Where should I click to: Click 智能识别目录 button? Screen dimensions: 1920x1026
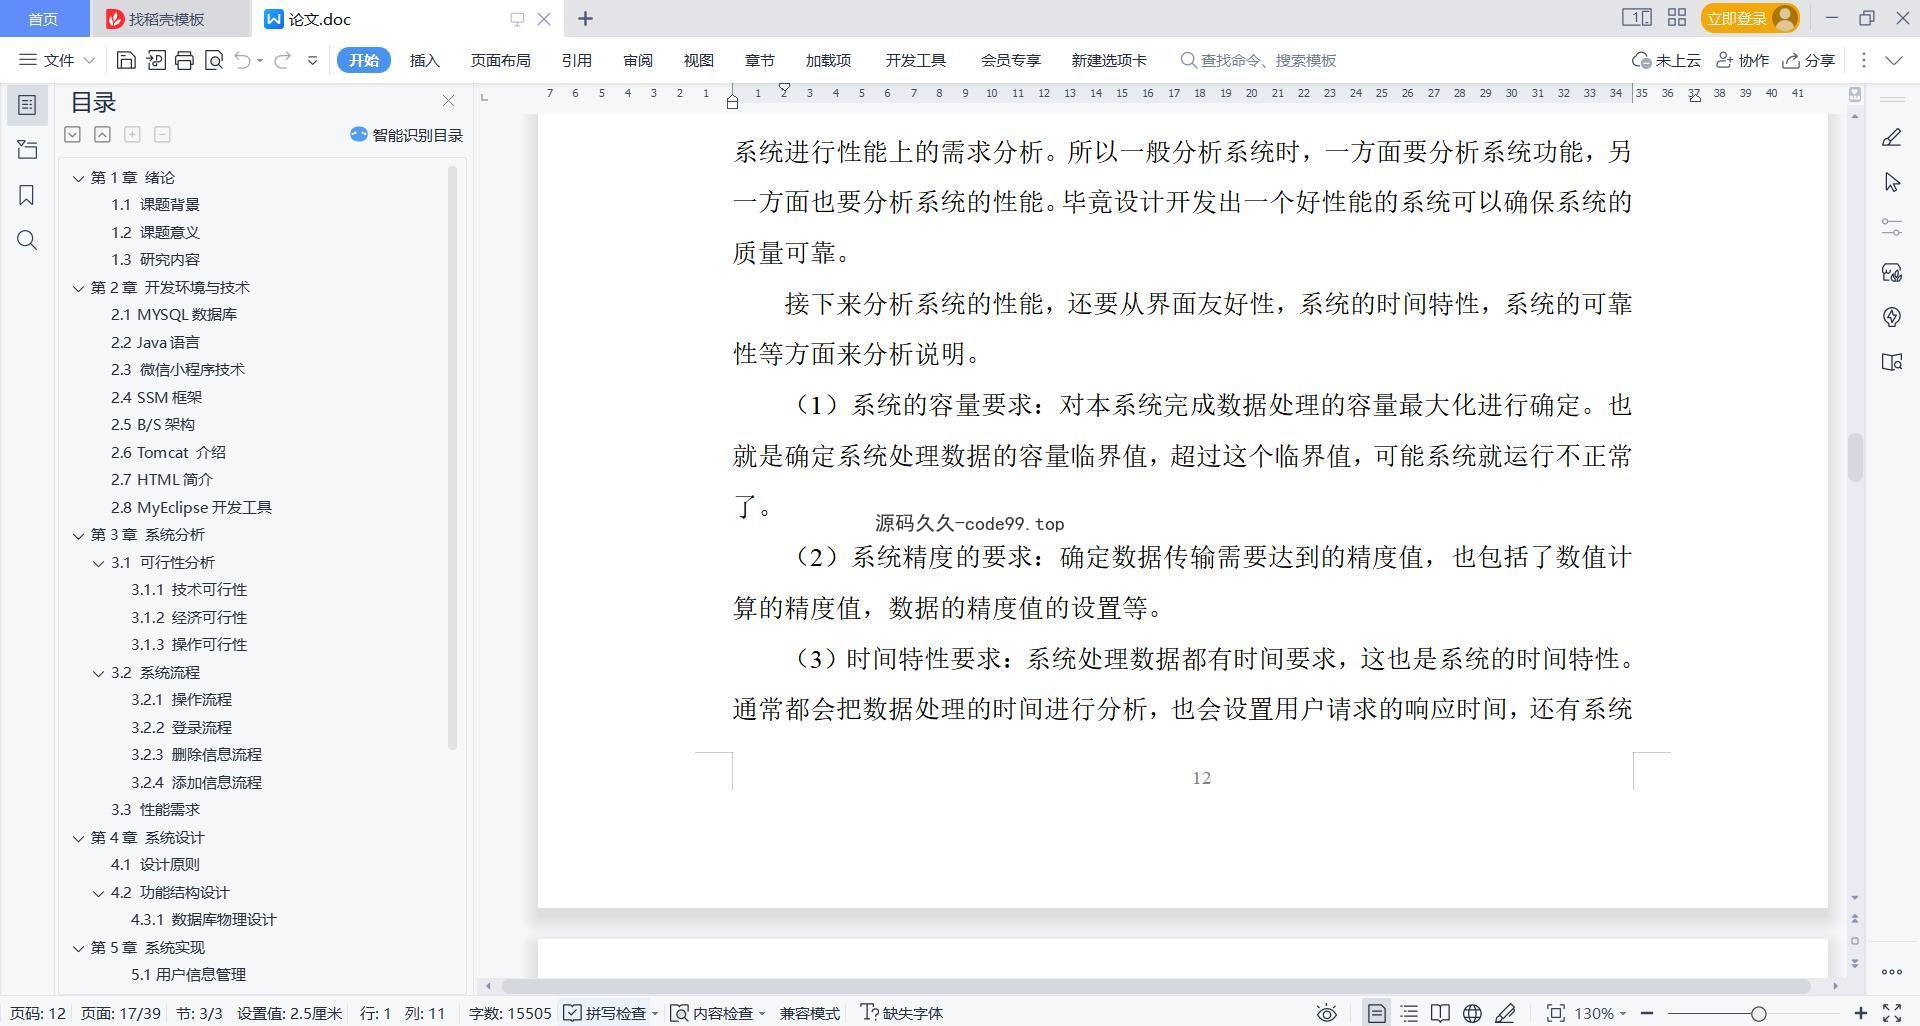coord(406,135)
